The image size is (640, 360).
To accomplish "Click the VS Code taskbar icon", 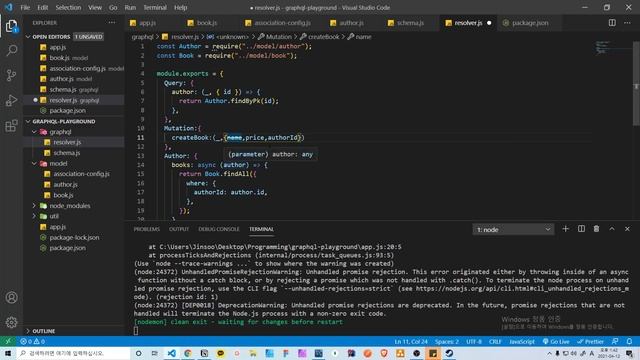I will (171, 353).
